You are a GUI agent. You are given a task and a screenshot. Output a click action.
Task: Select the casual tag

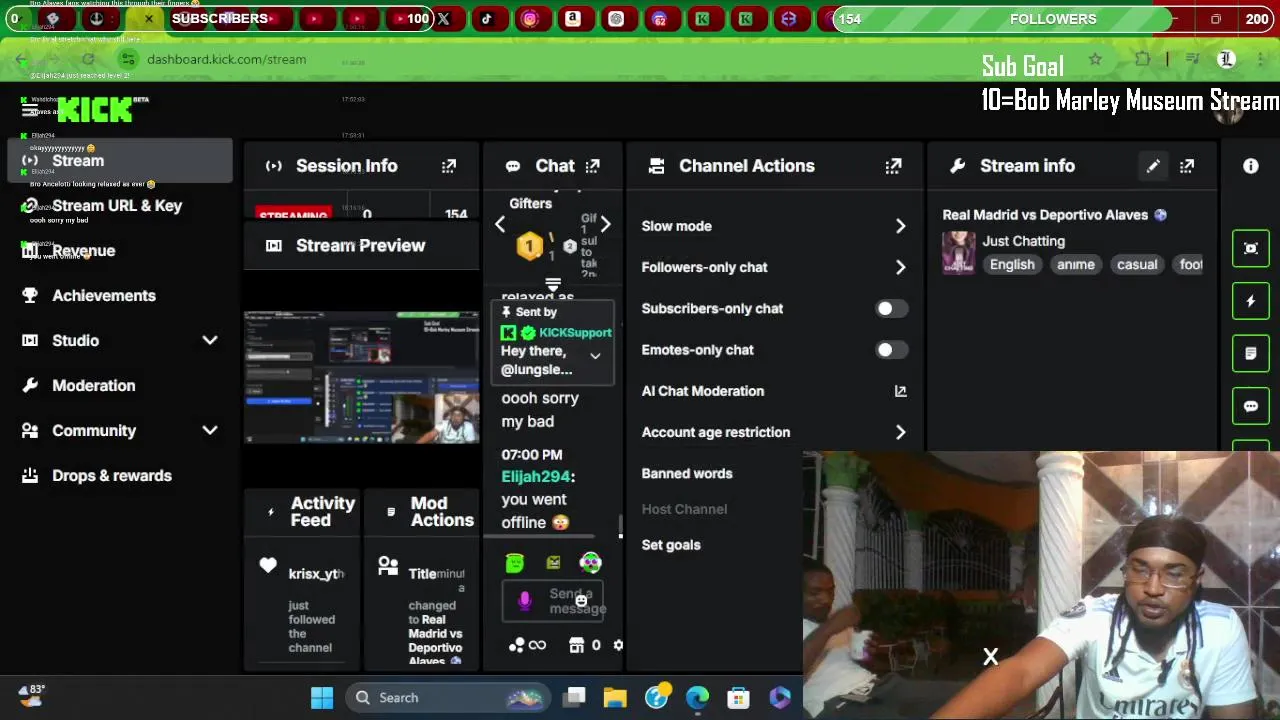coord(1137,264)
